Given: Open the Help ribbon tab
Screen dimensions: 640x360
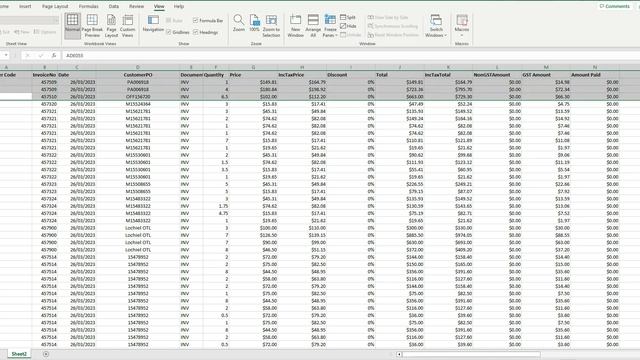Looking at the screenshot, I should (179, 6).
